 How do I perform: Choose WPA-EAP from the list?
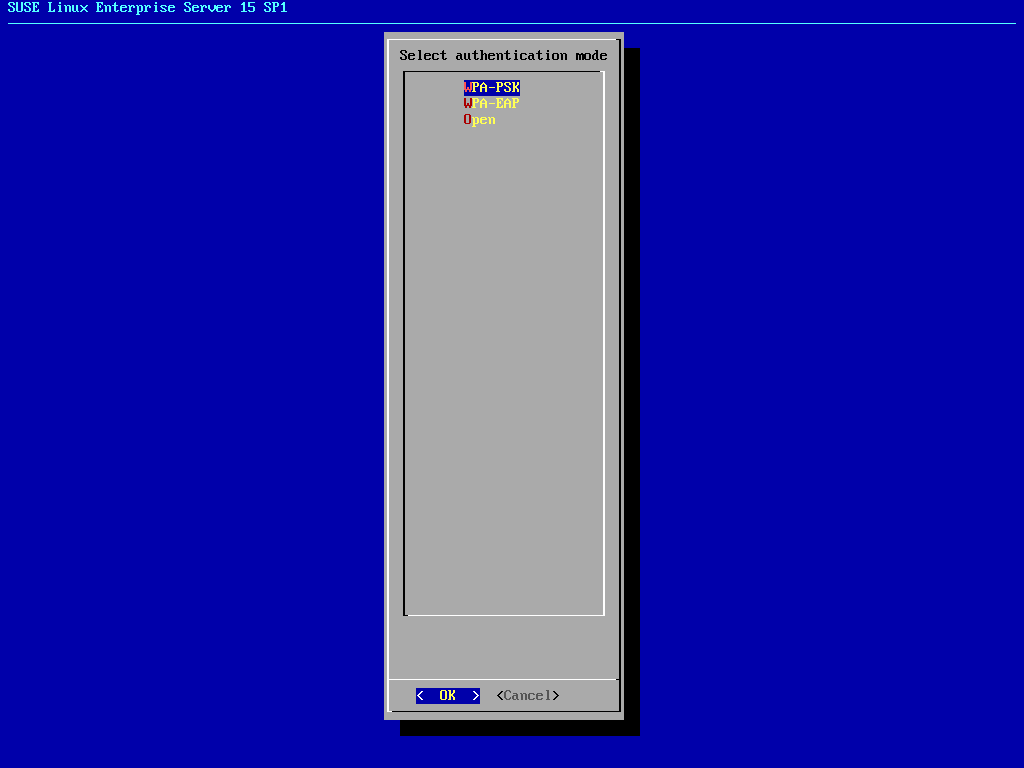coord(492,104)
